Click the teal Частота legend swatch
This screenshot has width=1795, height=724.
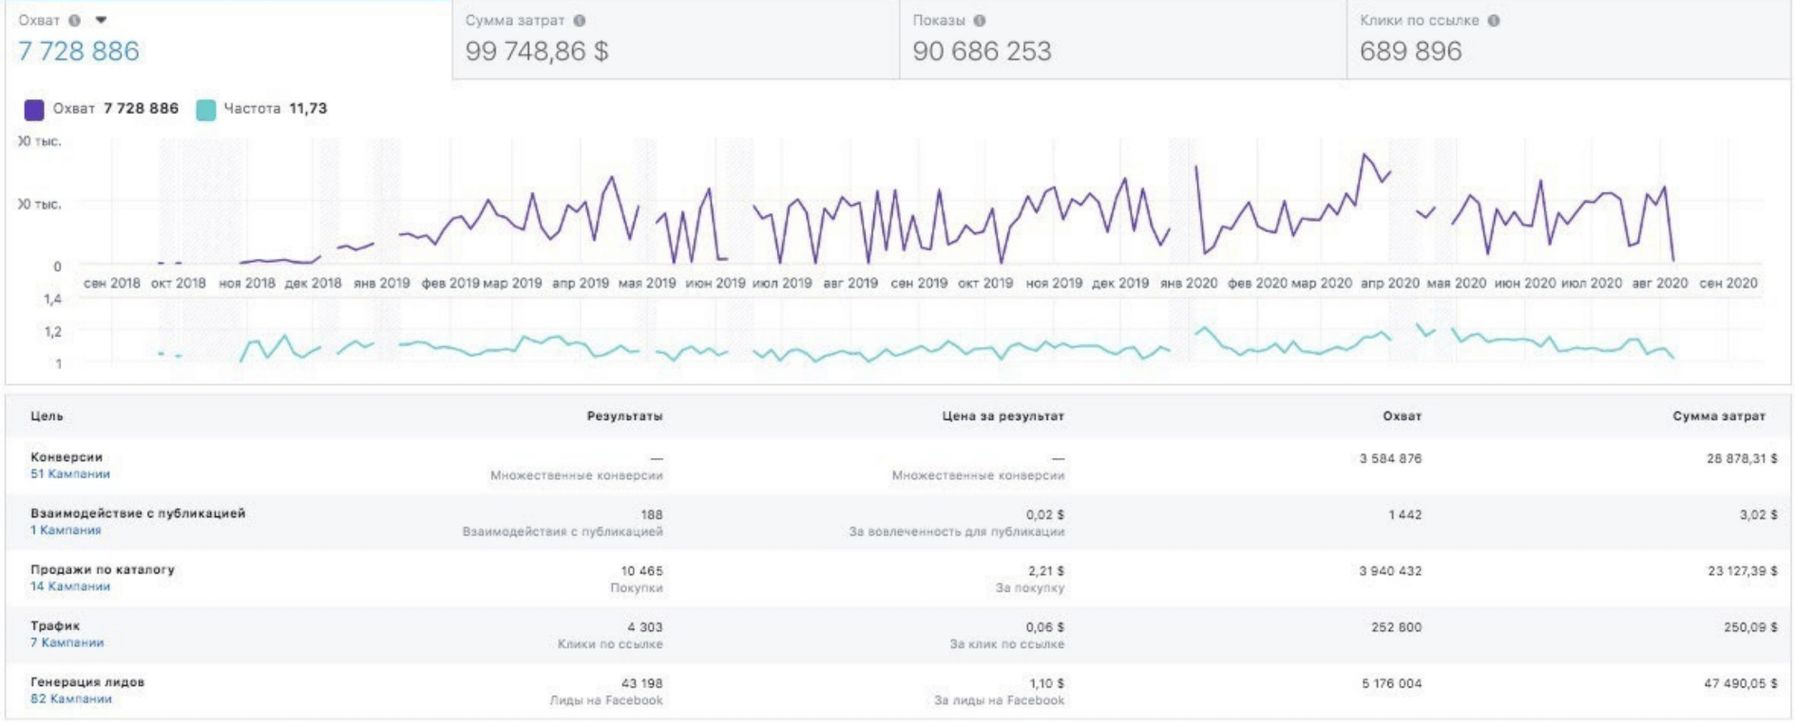[x=206, y=109]
